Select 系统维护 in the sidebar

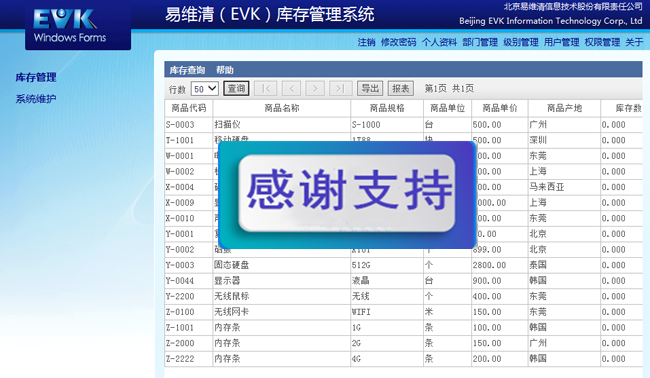36,99
